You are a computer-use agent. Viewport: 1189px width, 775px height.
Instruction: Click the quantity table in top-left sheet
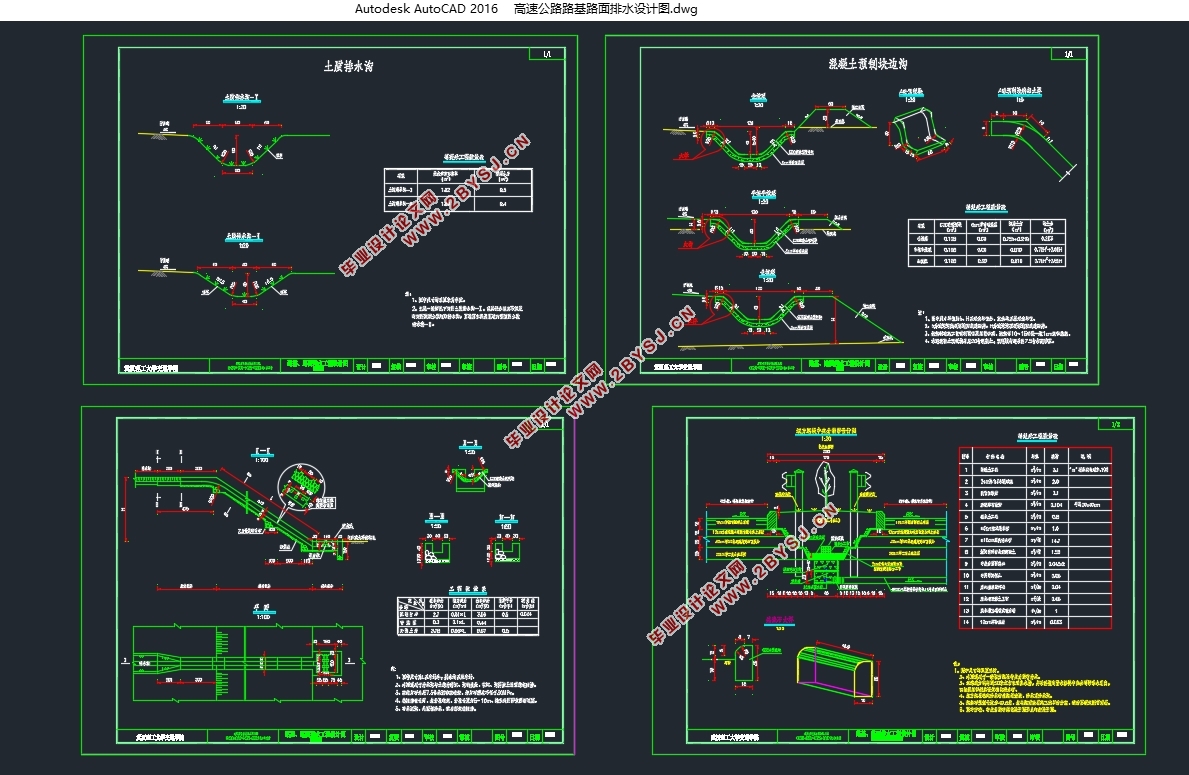click(457, 188)
